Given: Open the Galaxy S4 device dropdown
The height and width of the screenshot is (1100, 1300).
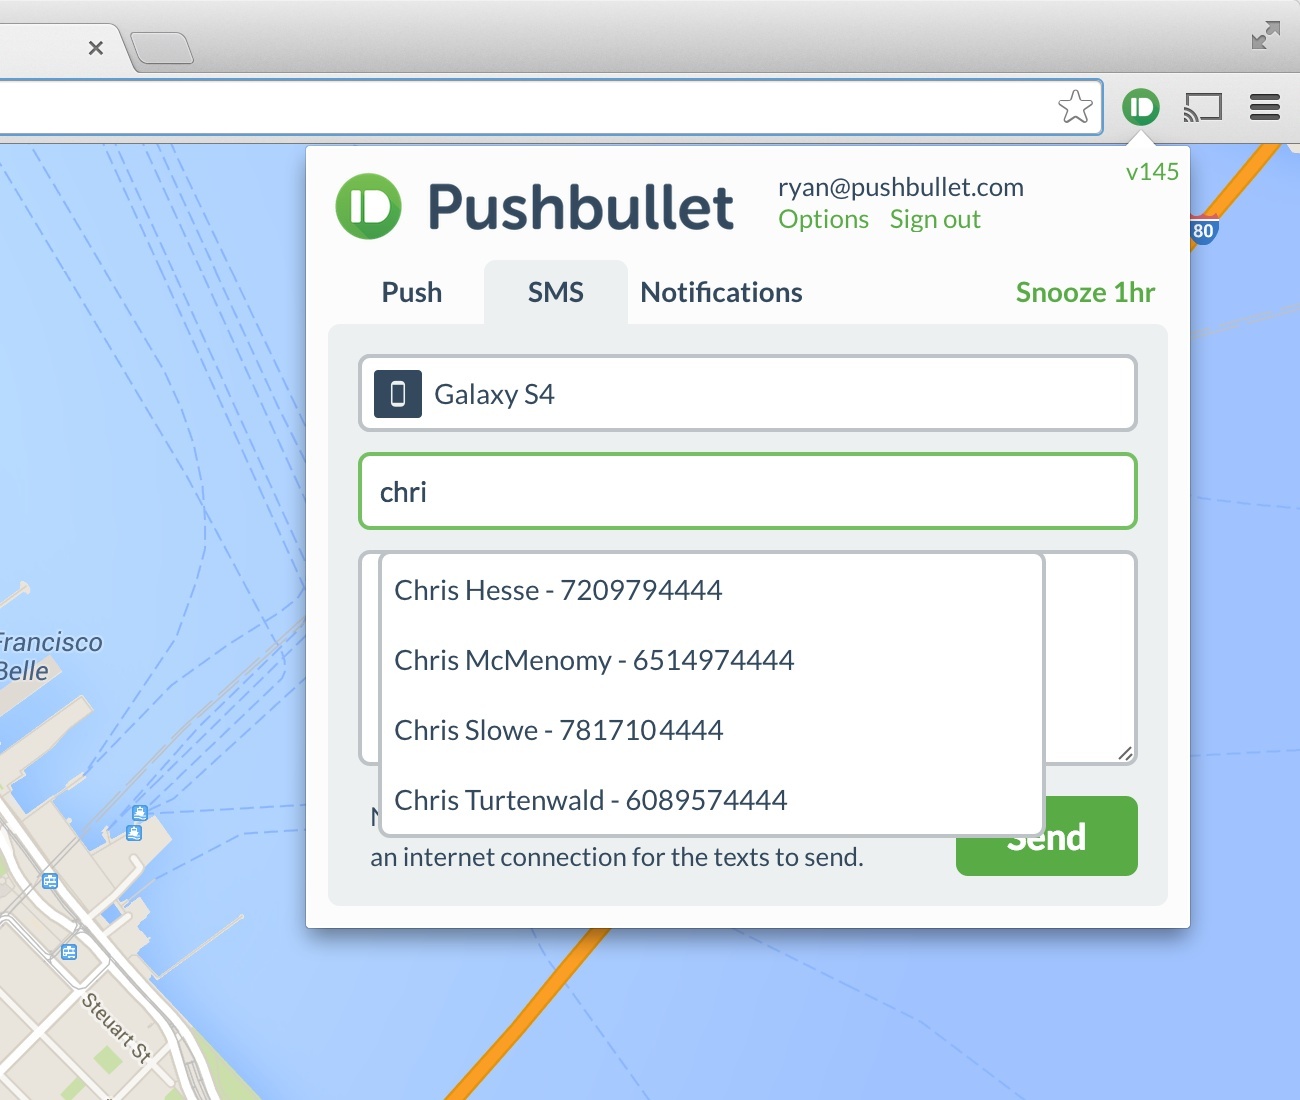Looking at the screenshot, I should coord(747,394).
